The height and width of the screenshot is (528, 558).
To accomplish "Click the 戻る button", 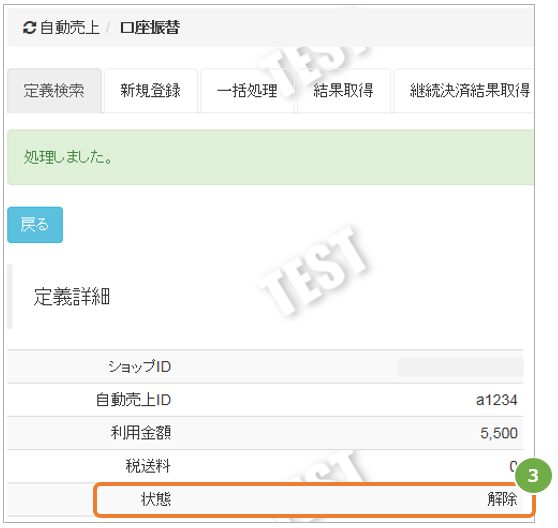I will 35,225.
